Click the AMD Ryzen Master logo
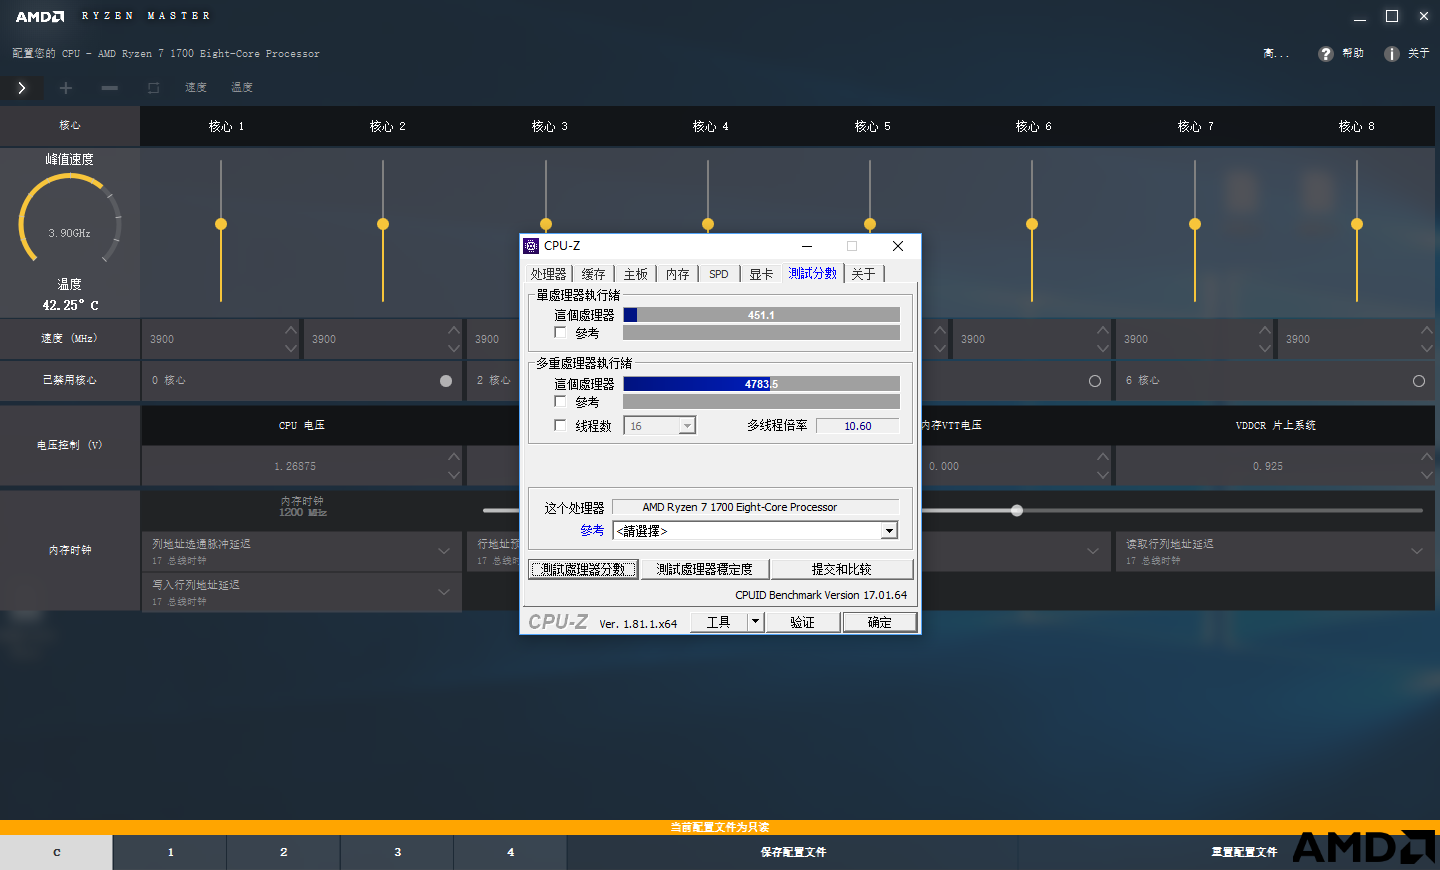1440x870 pixels. 40,17
